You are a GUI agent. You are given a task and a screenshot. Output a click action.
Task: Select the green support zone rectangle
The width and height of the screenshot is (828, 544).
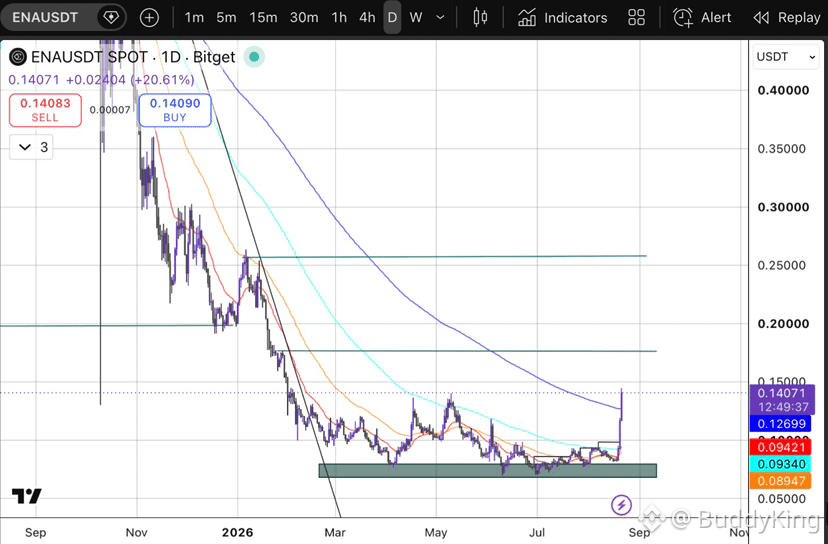488,471
